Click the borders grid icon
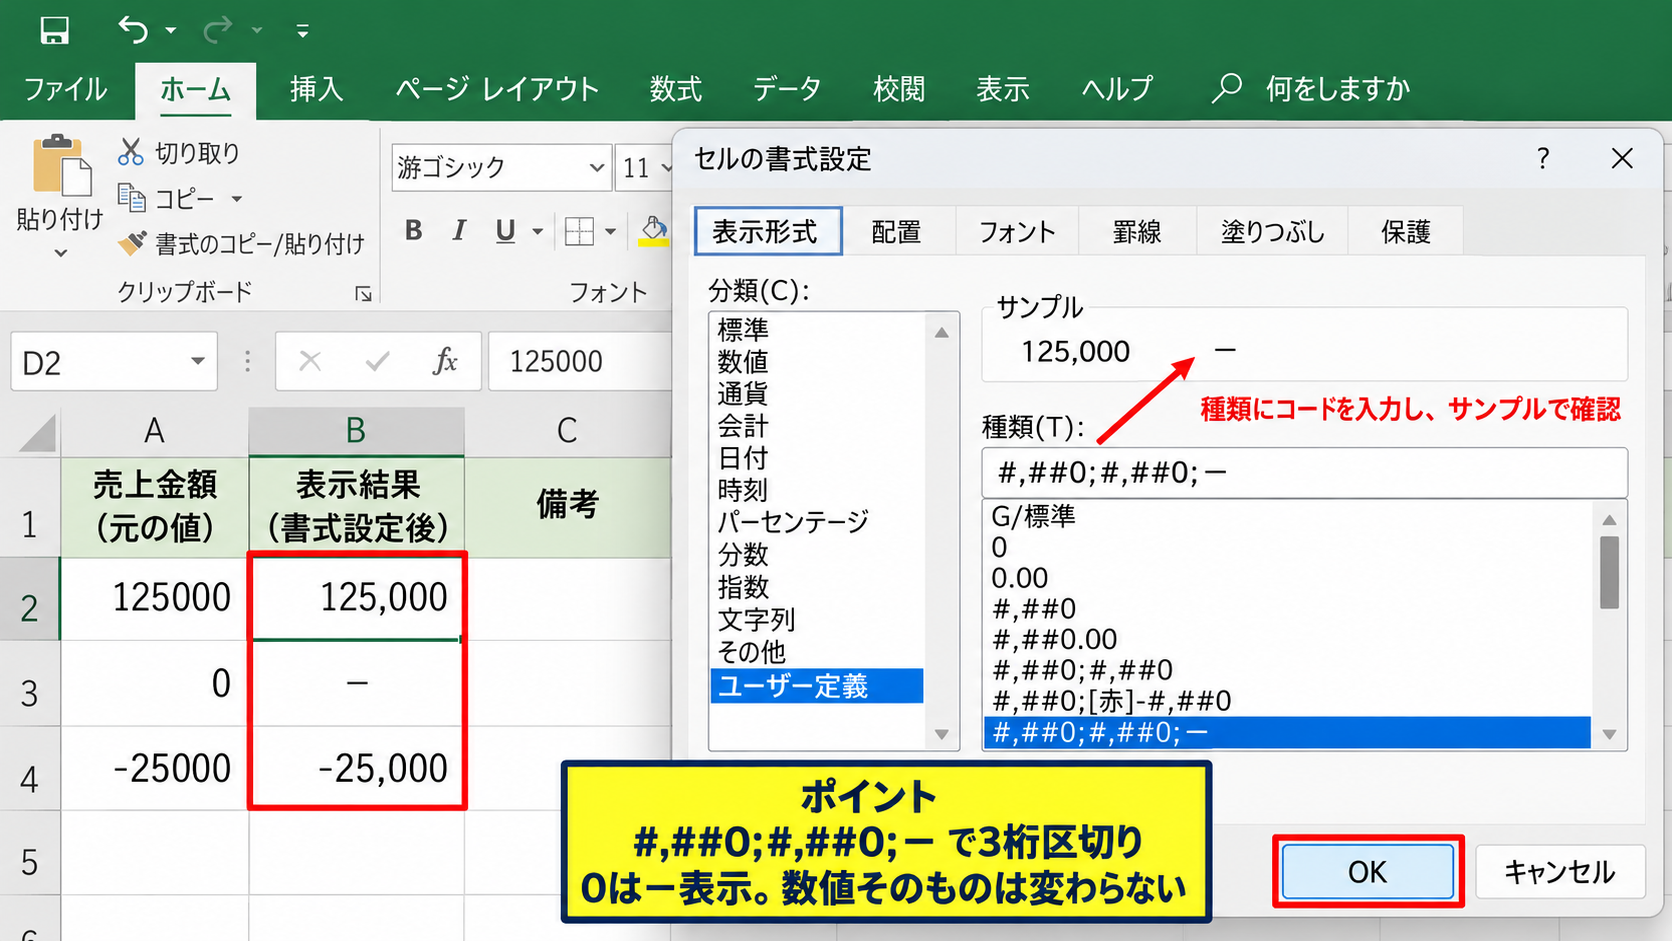 pyautogui.click(x=579, y=231)
